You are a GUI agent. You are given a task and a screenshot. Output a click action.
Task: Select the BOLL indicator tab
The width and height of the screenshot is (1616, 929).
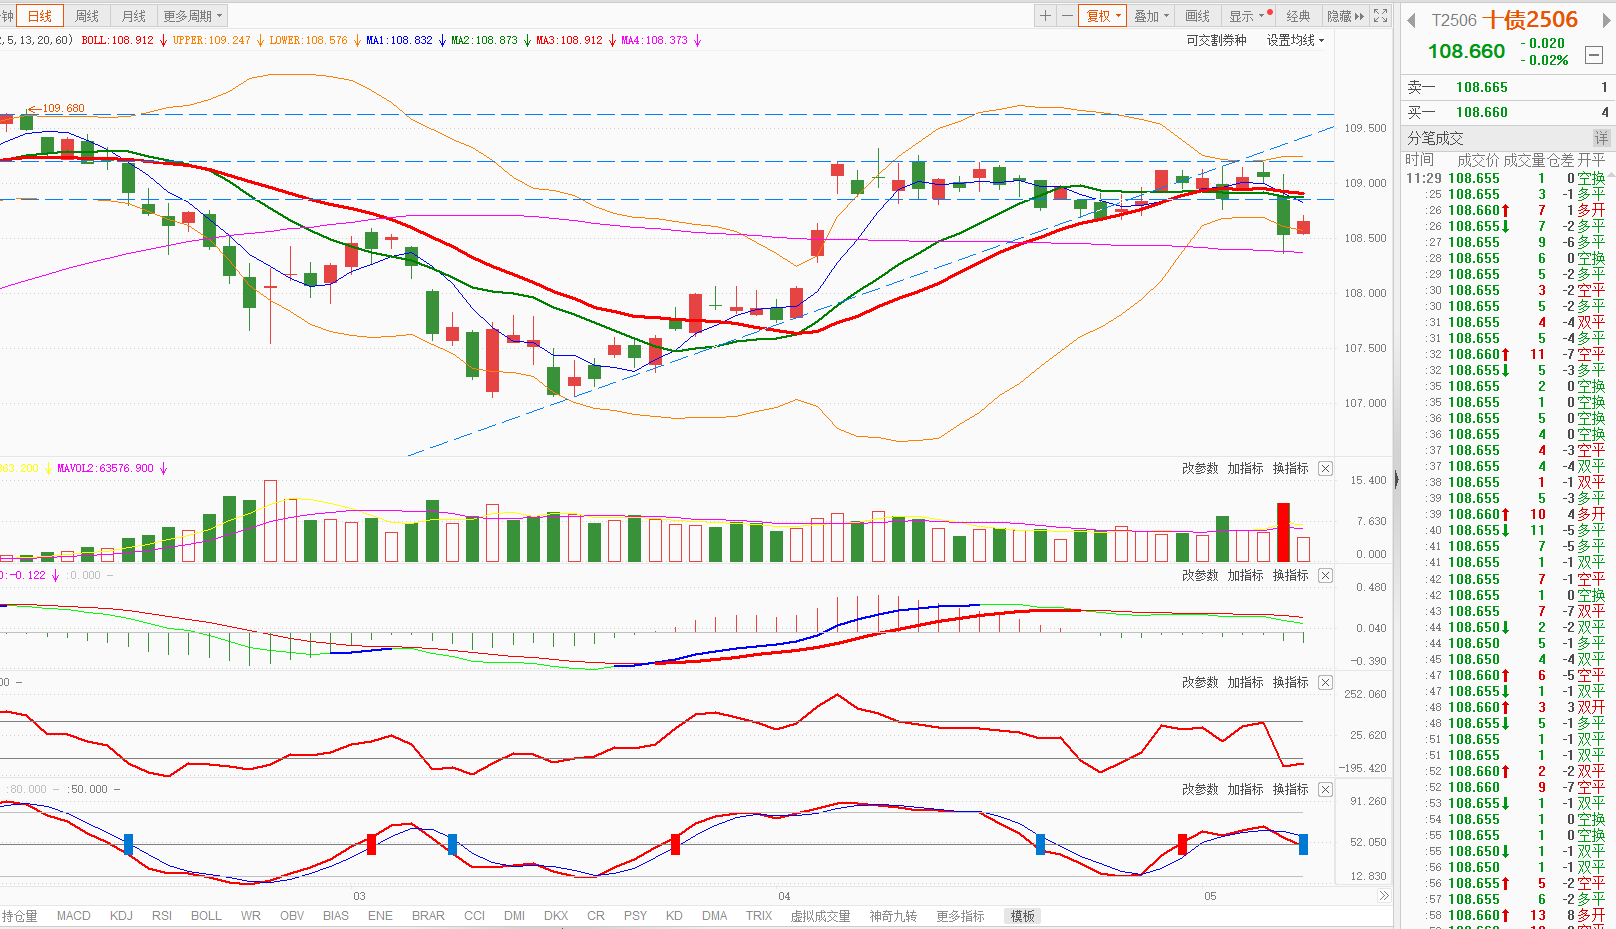click(206, 916)
